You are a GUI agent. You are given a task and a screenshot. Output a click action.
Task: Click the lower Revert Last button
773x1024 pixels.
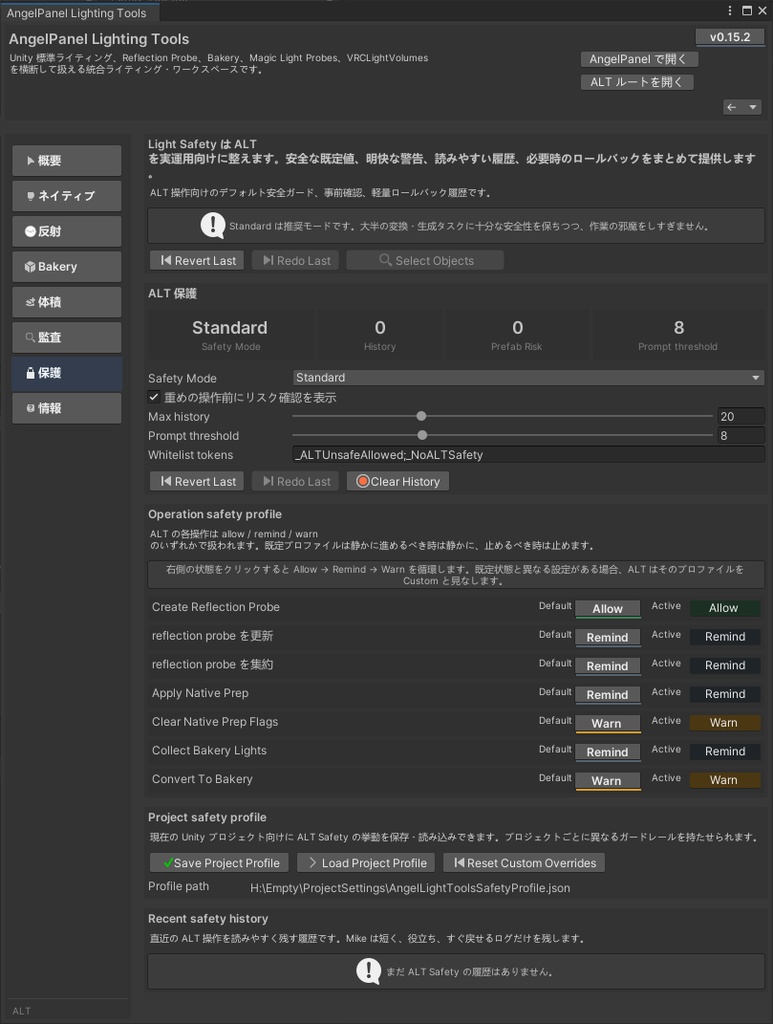pos(197,481)
